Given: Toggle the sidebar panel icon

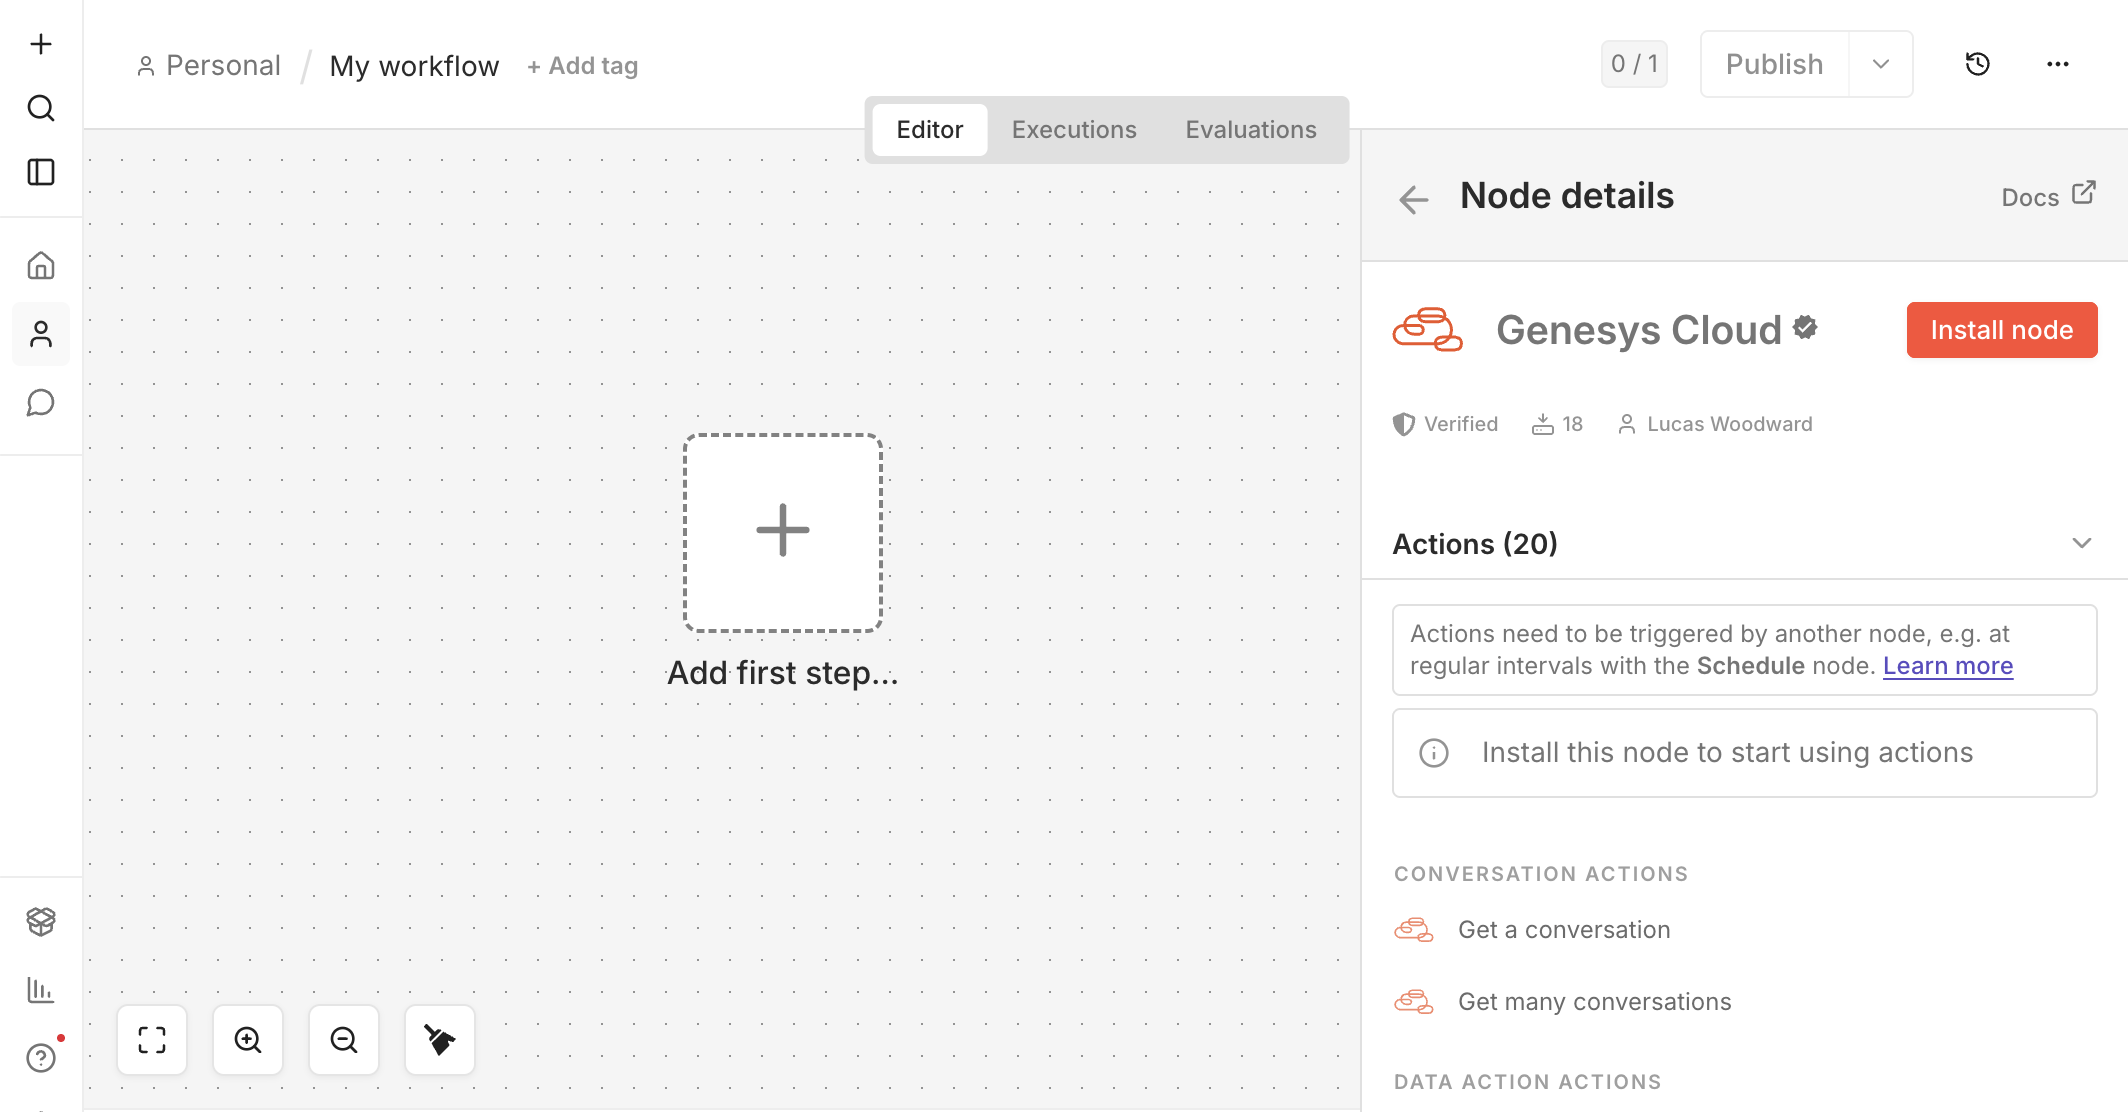Looking at the screenshot, I should (x=41, y=172).
